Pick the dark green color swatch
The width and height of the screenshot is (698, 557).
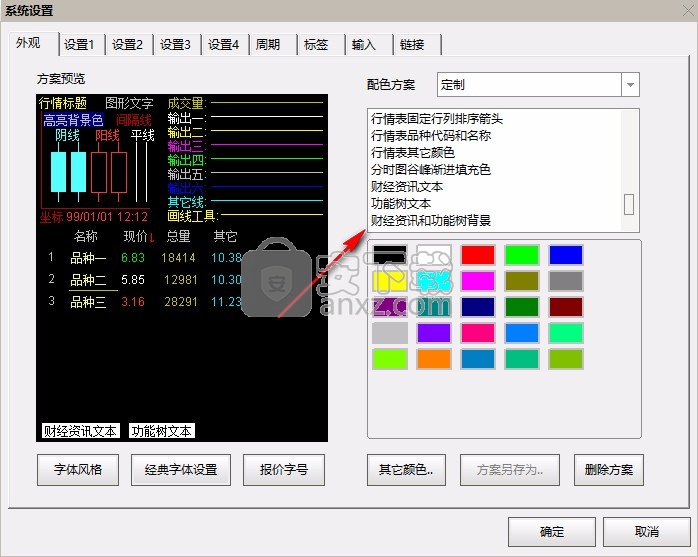tap(522, 307)
